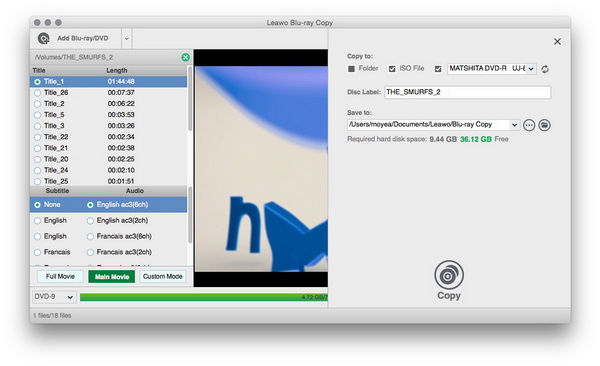Click the 01:44:48 length value

click(121, 82)
